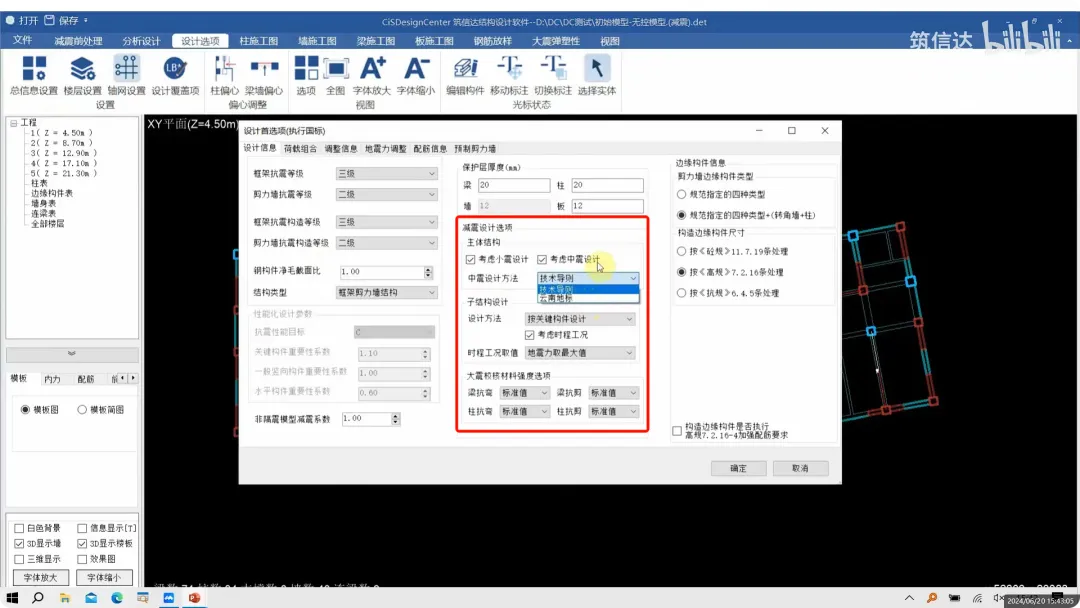Select 按《砼规》11.7.19条处理 radio
Viewport: 1080px width, 608px height.
pos(681,251)
